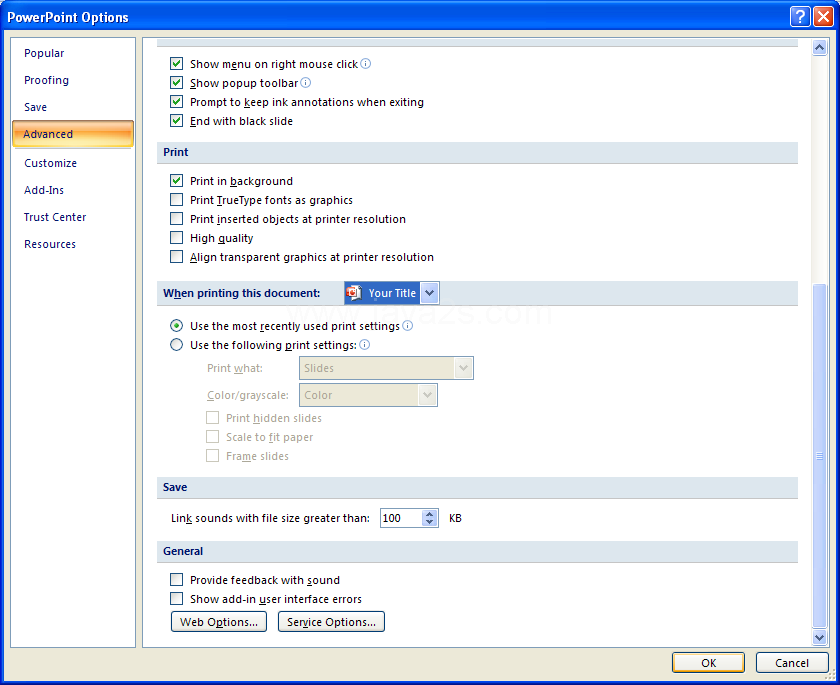Click the Link sounds size input field
Image resolution: width=840 pixels, height=685 pixels.
point(401,518)
